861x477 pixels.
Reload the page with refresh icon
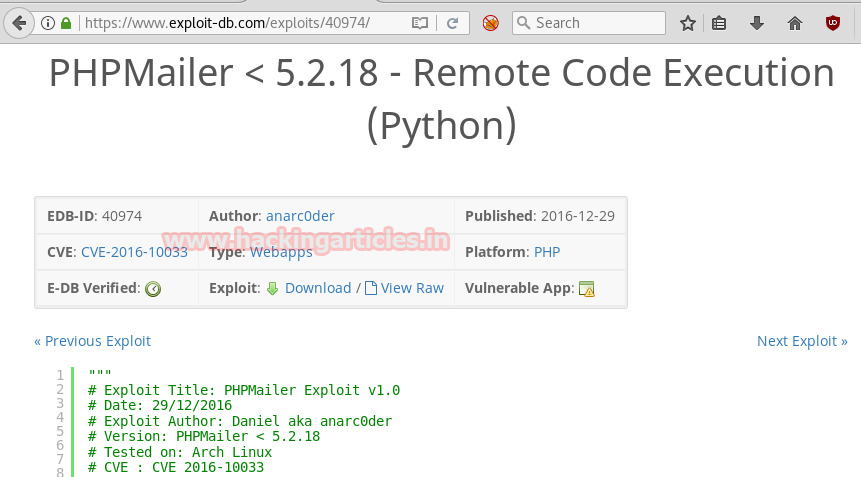point(452,23)
